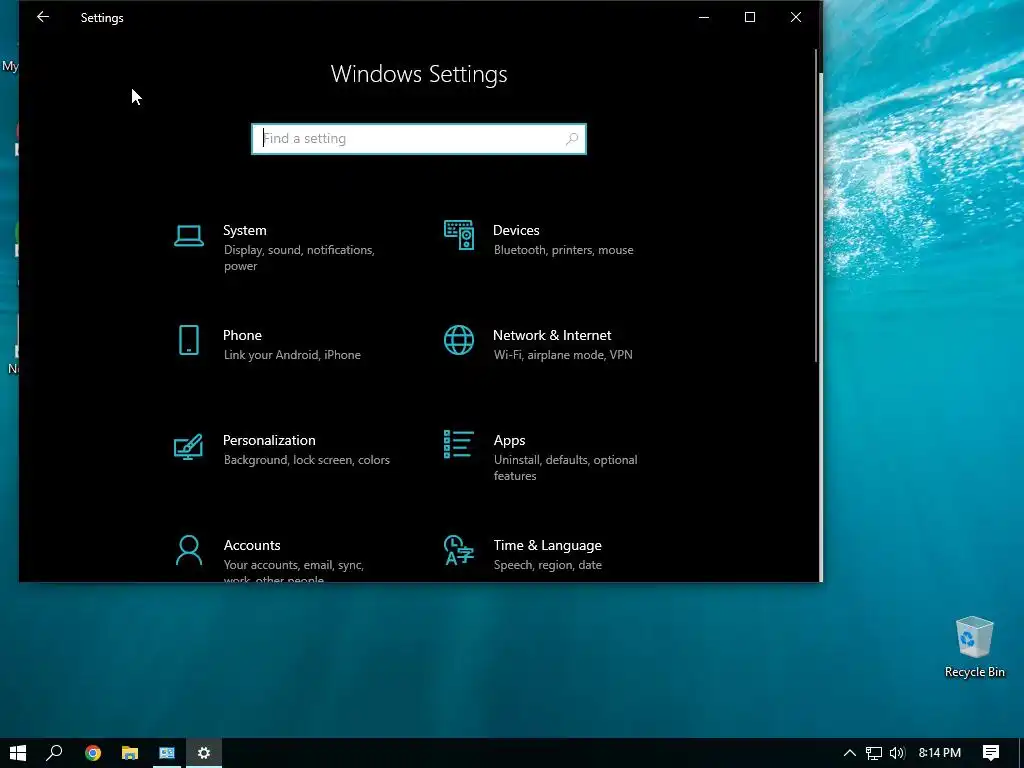Go back using the Settings back arrow
The height and width of the screenshot is (768, 1024).
pos(43,17)
